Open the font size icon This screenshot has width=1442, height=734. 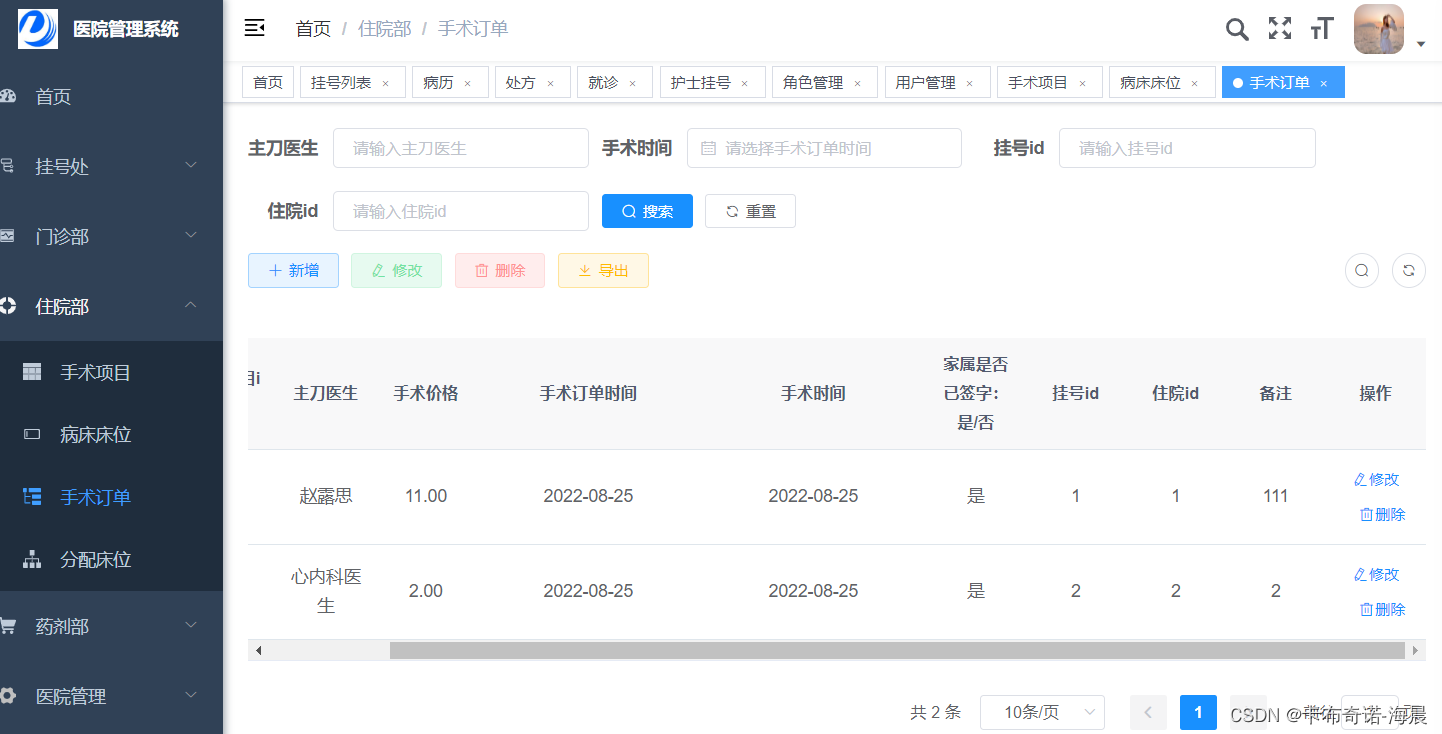1322,28
